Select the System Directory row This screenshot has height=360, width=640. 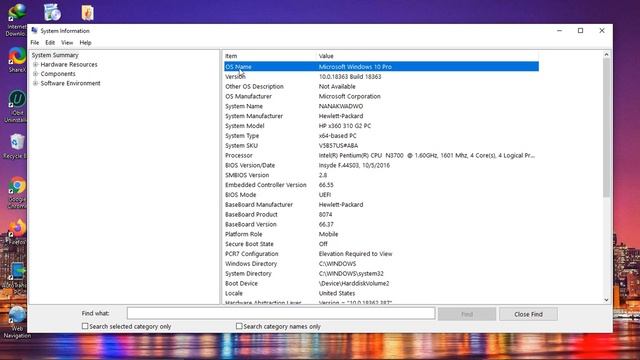(x=381, y=273)
